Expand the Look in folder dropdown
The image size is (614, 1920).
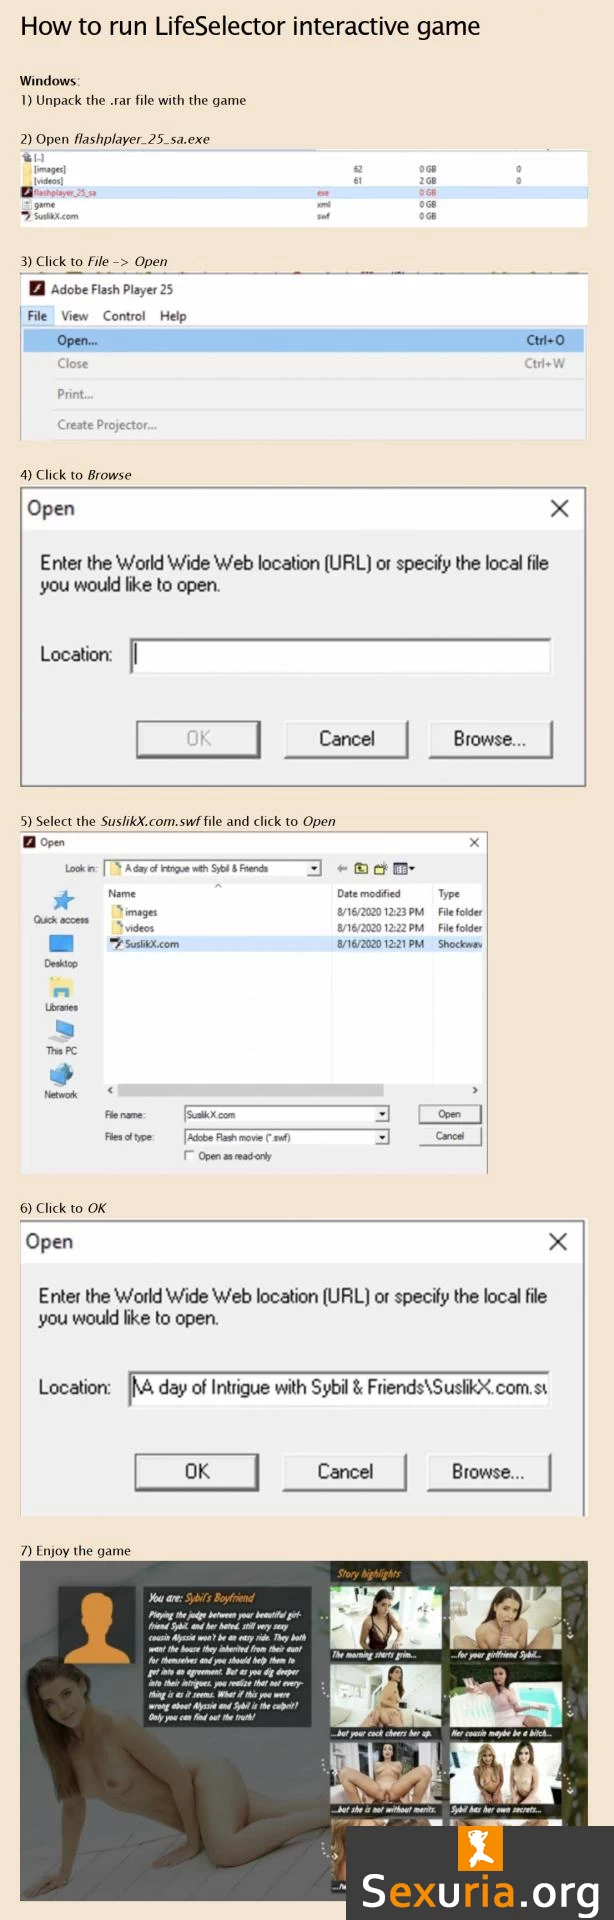tap(314, 868)
